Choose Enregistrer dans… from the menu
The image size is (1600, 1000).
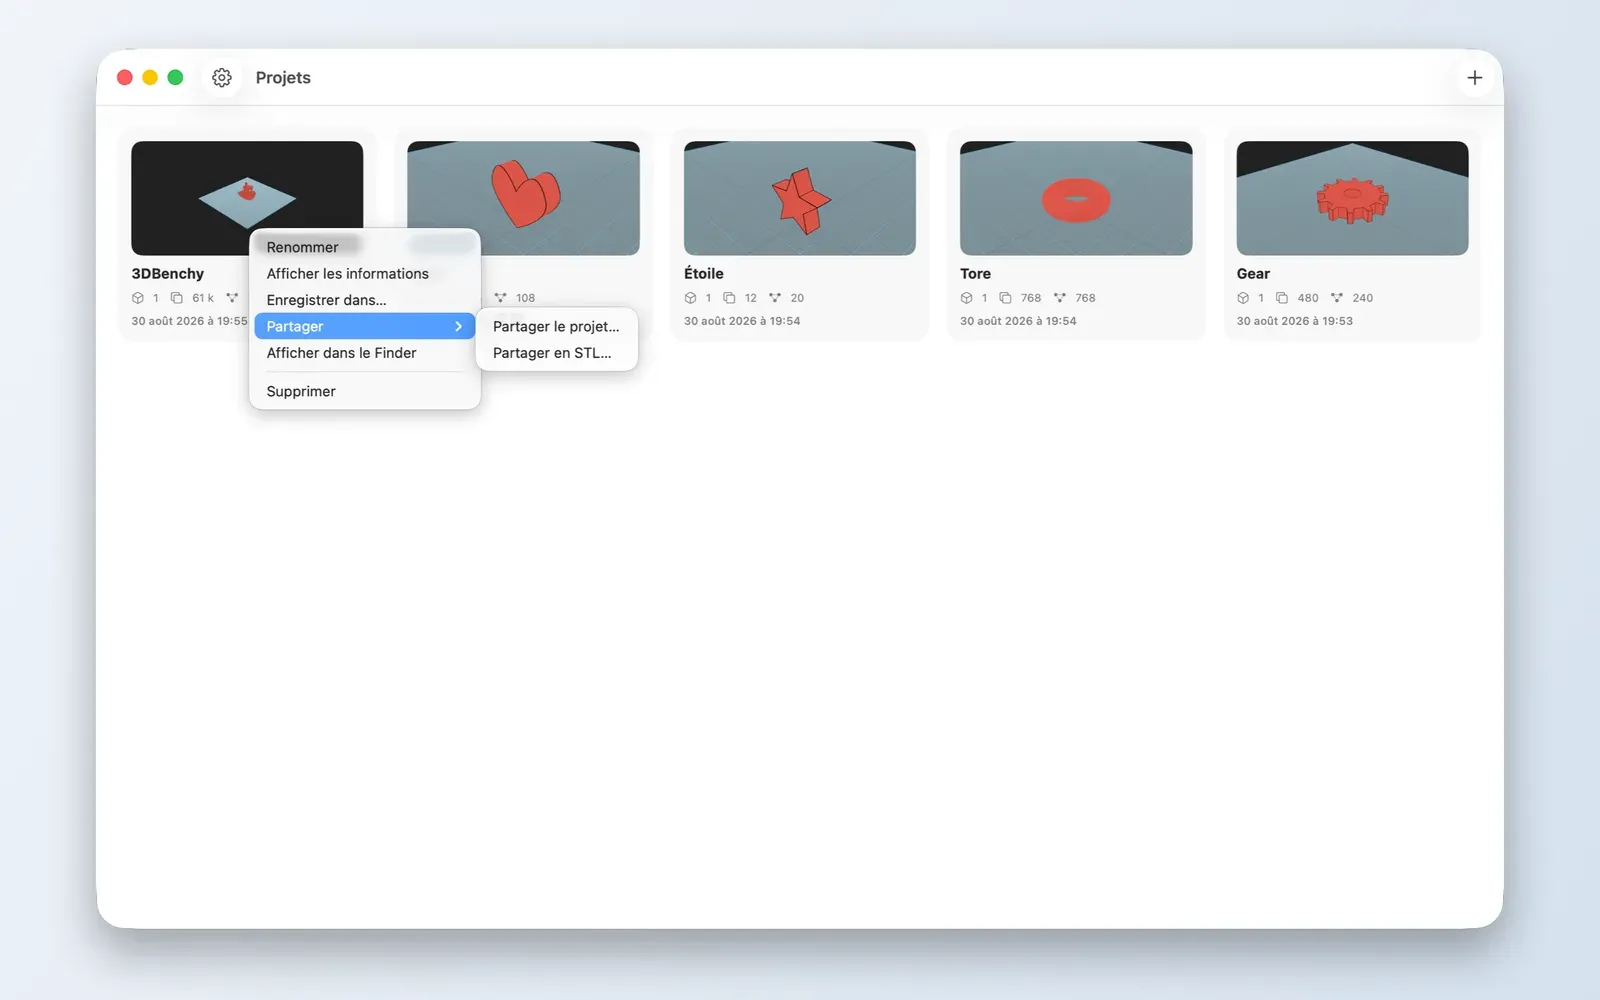[364, 300]
